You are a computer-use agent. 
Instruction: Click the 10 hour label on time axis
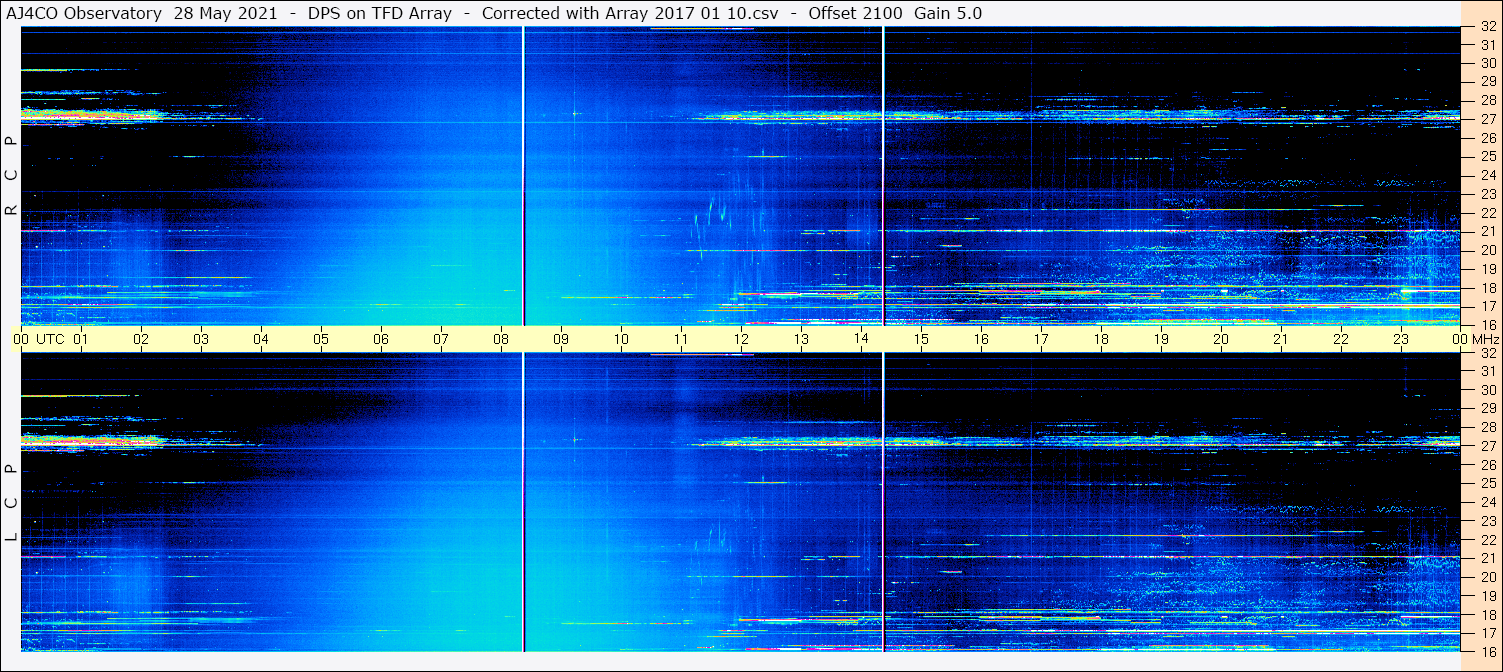point(621,339)
